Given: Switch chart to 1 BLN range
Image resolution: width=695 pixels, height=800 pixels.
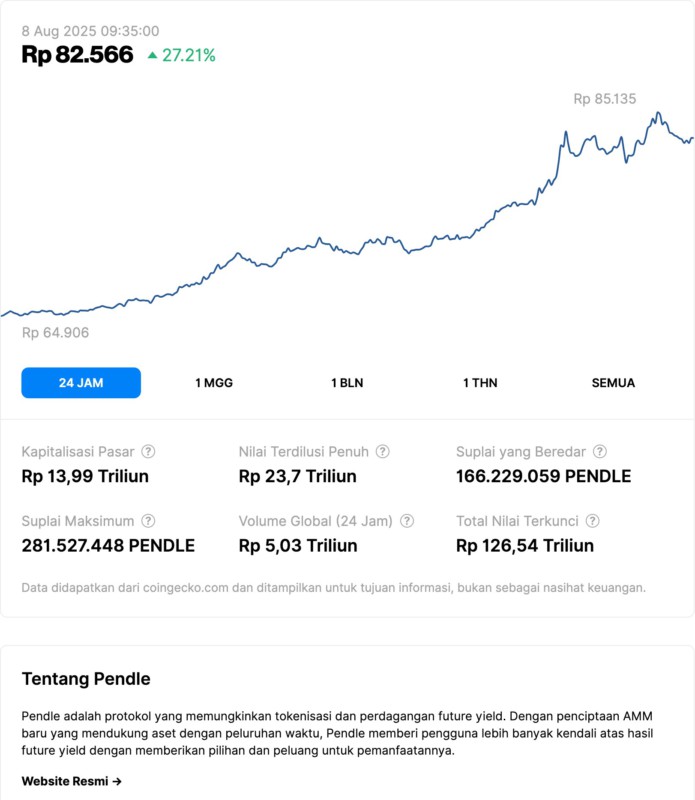Looking at the screenshot, I should coord(347,383).
